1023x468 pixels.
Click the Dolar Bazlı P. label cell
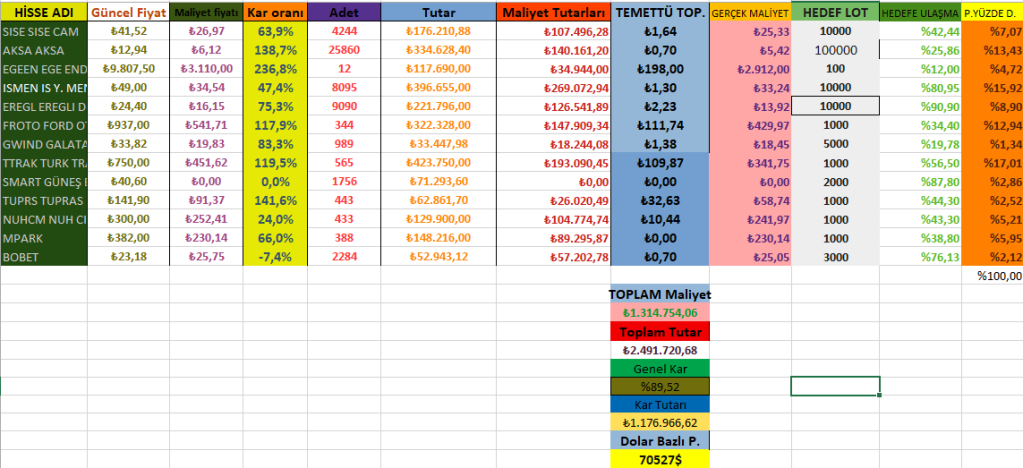tap(660, 441)
